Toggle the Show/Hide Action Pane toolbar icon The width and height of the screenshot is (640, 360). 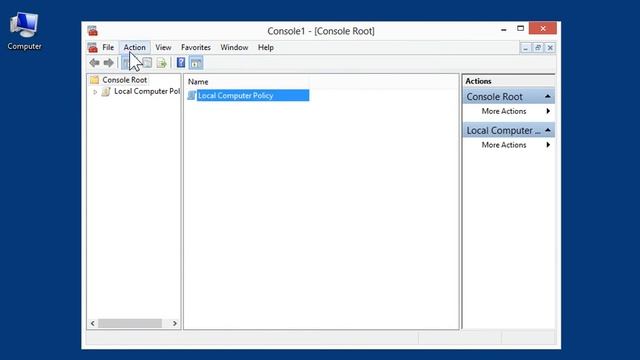[196, 63]
